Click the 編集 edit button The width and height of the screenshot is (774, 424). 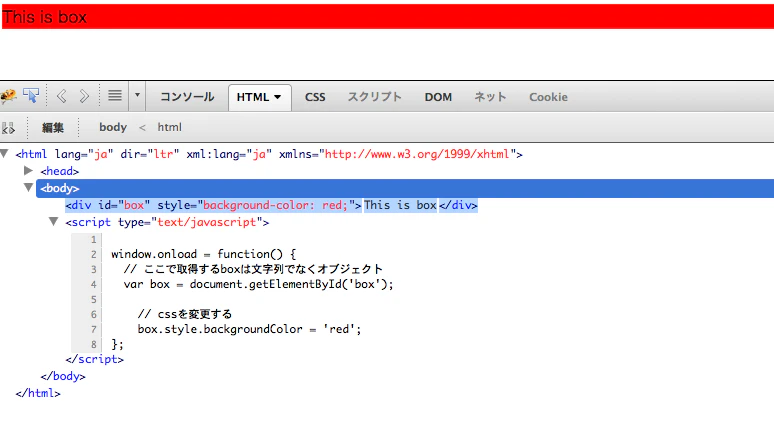pyautogui.click(x=53, y=128)
